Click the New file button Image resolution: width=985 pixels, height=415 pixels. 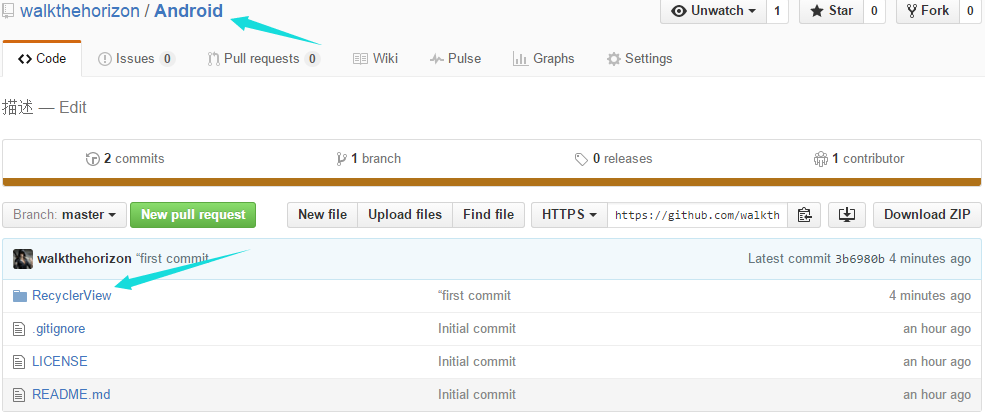click(x=322, y=215)
